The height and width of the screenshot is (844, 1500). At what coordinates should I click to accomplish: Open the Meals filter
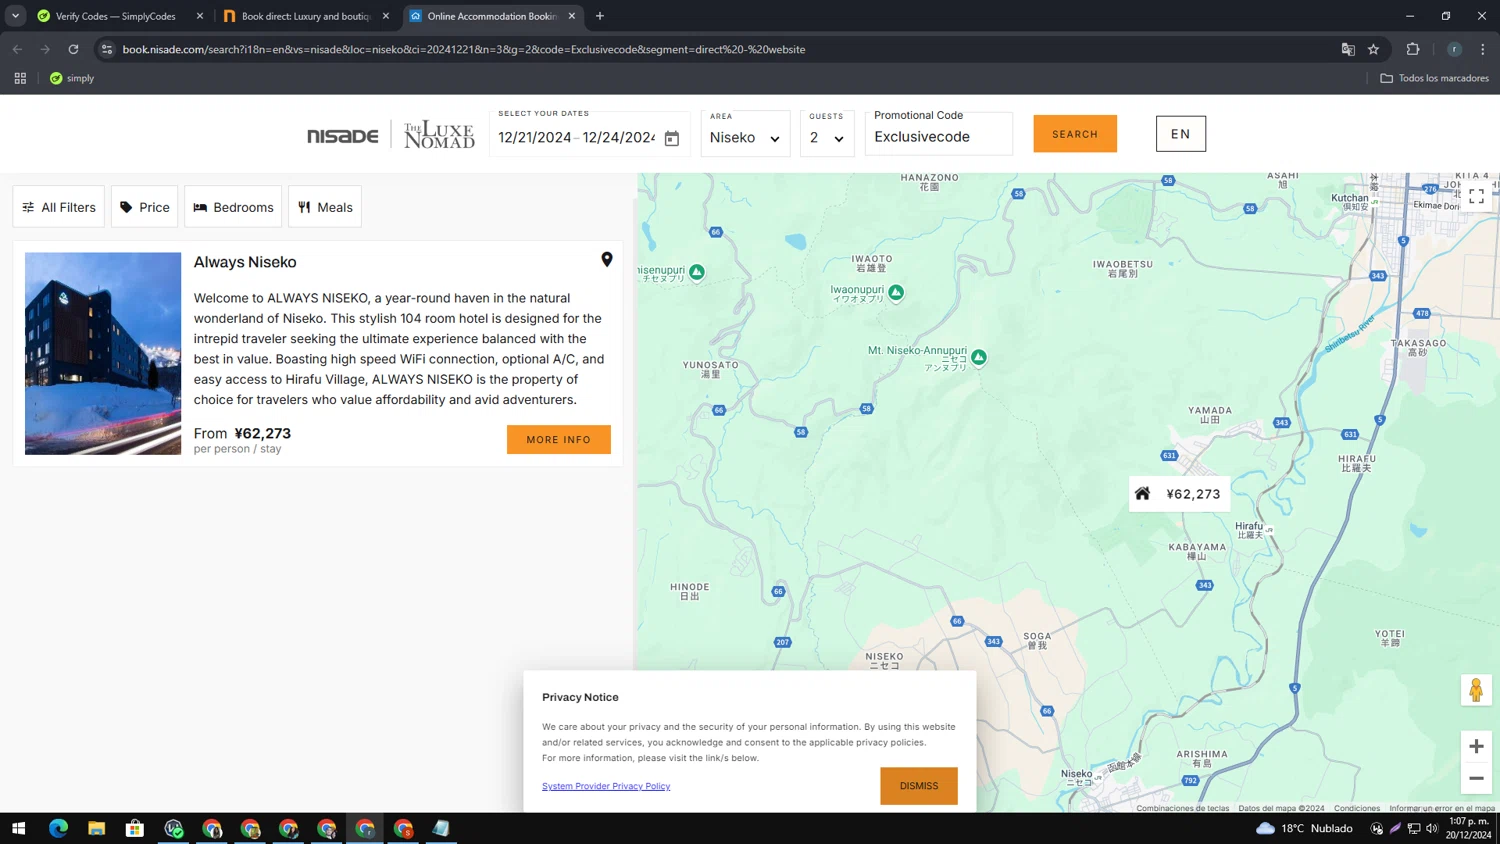coord(325,207)
